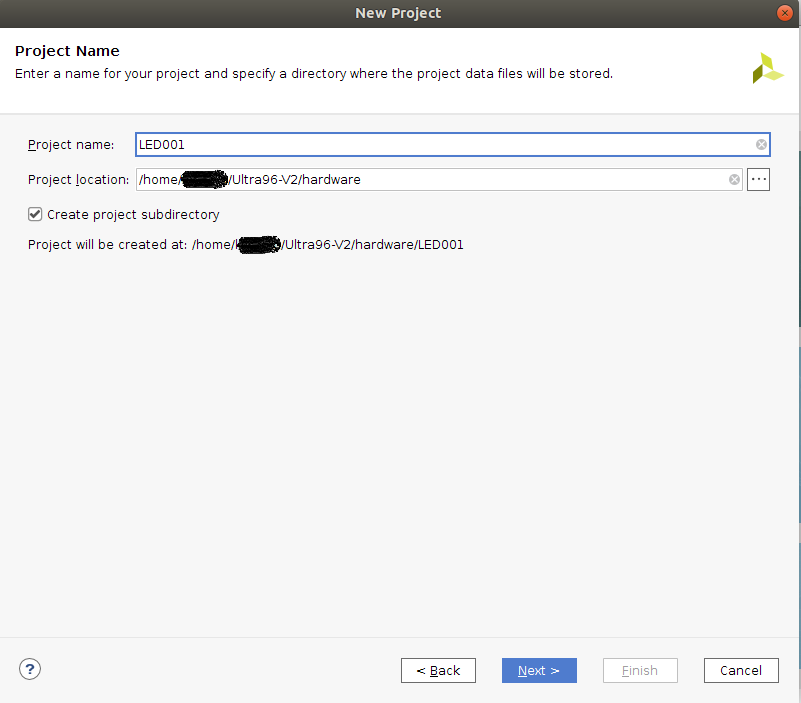Viewport: 801px width, 703px height.
Task: Go to previous step with Back
Action: pos(438,670)
